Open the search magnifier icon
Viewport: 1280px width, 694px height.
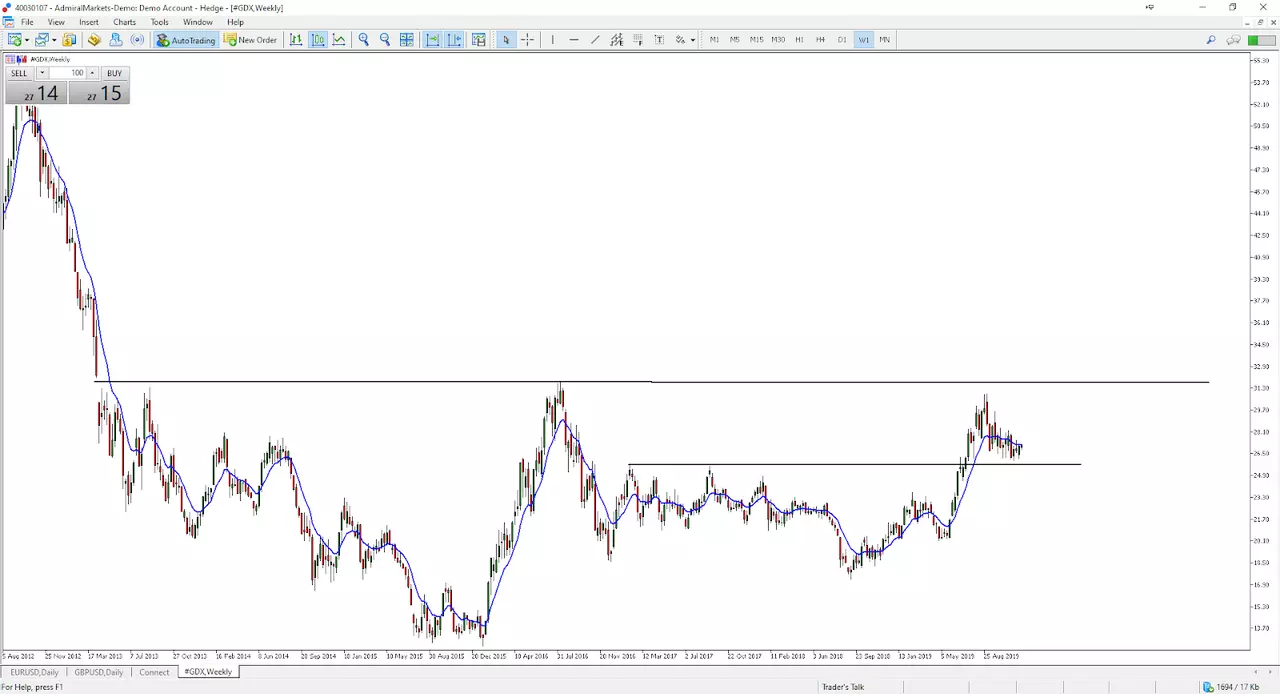click(x=1210, y=40)
